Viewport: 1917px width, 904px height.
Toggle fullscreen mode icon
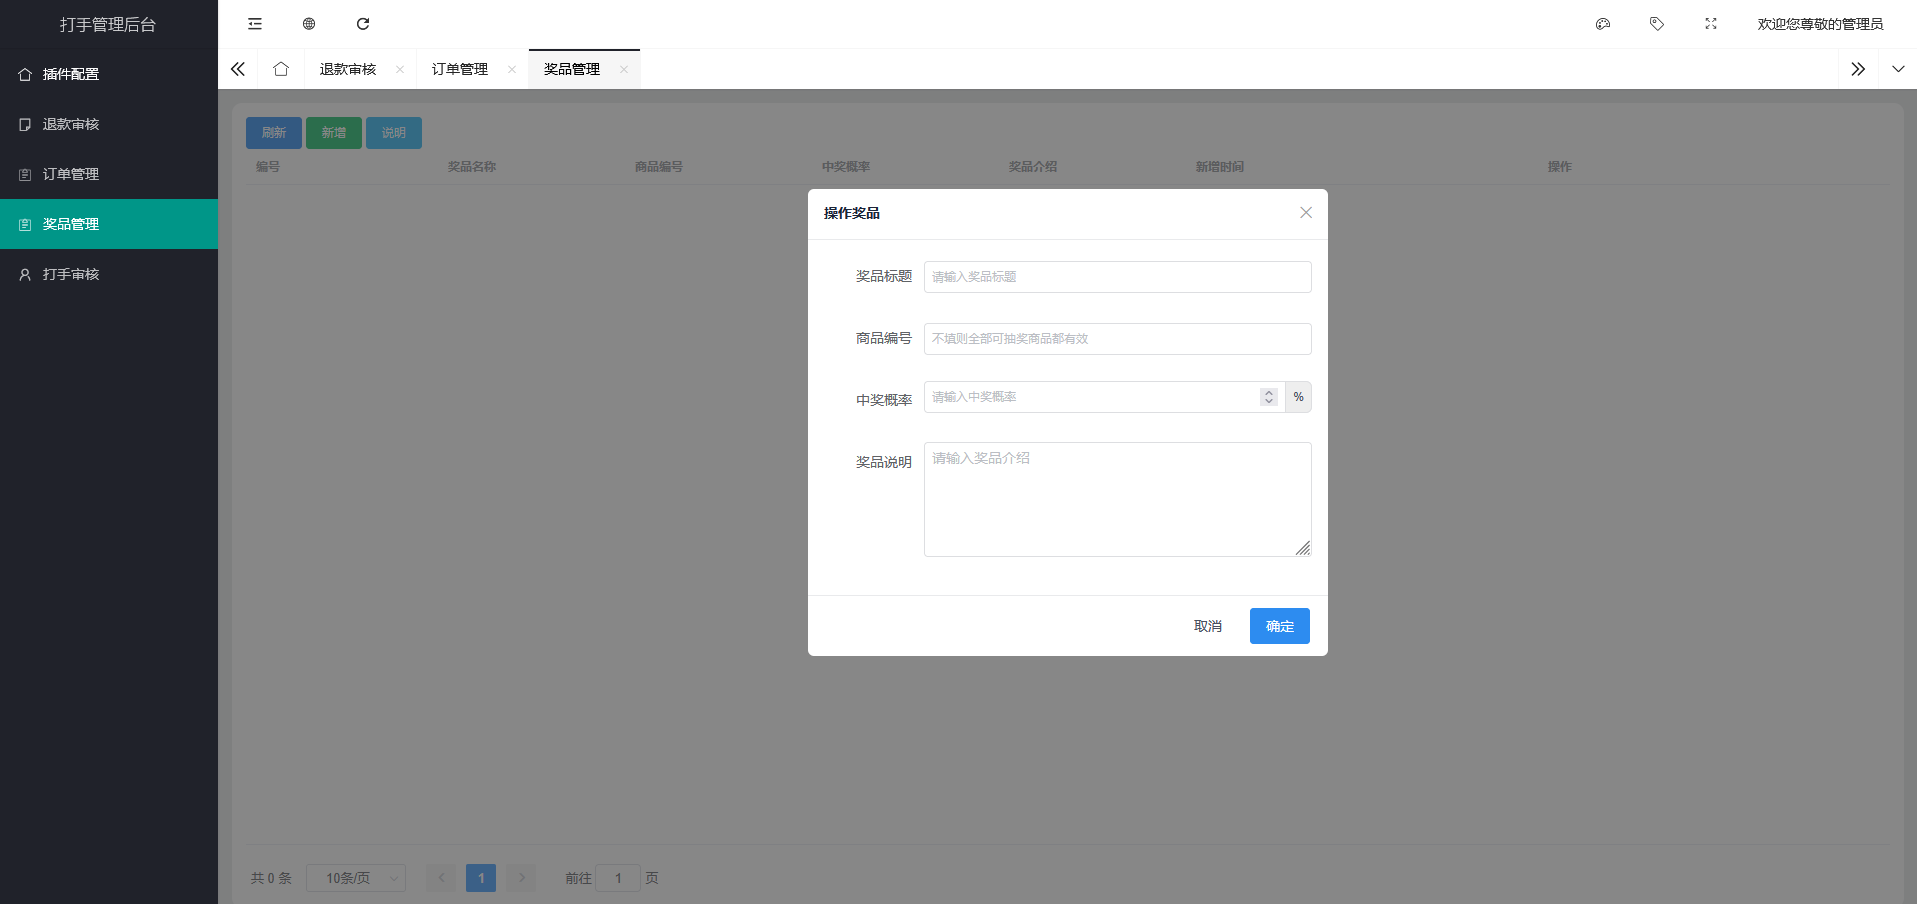(x=1711, y=24)
